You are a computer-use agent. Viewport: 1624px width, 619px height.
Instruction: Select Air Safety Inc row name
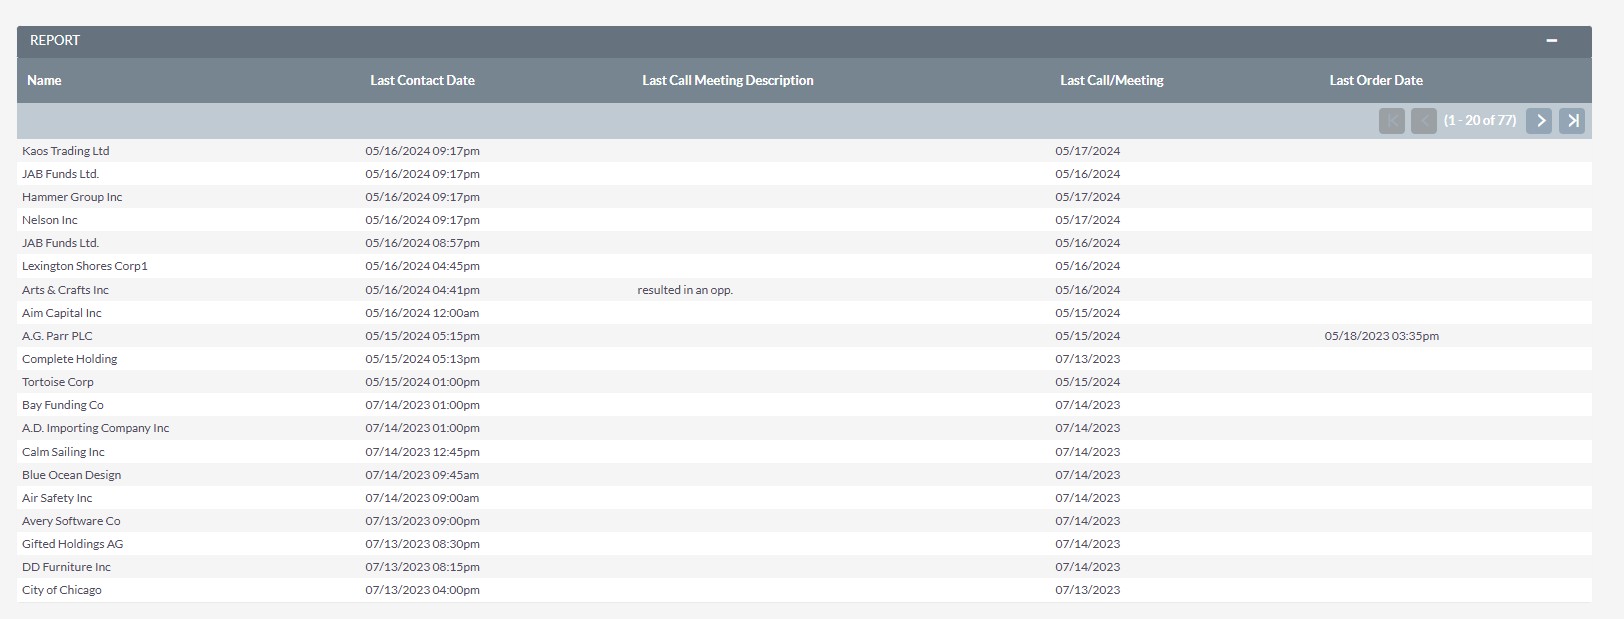57,498
